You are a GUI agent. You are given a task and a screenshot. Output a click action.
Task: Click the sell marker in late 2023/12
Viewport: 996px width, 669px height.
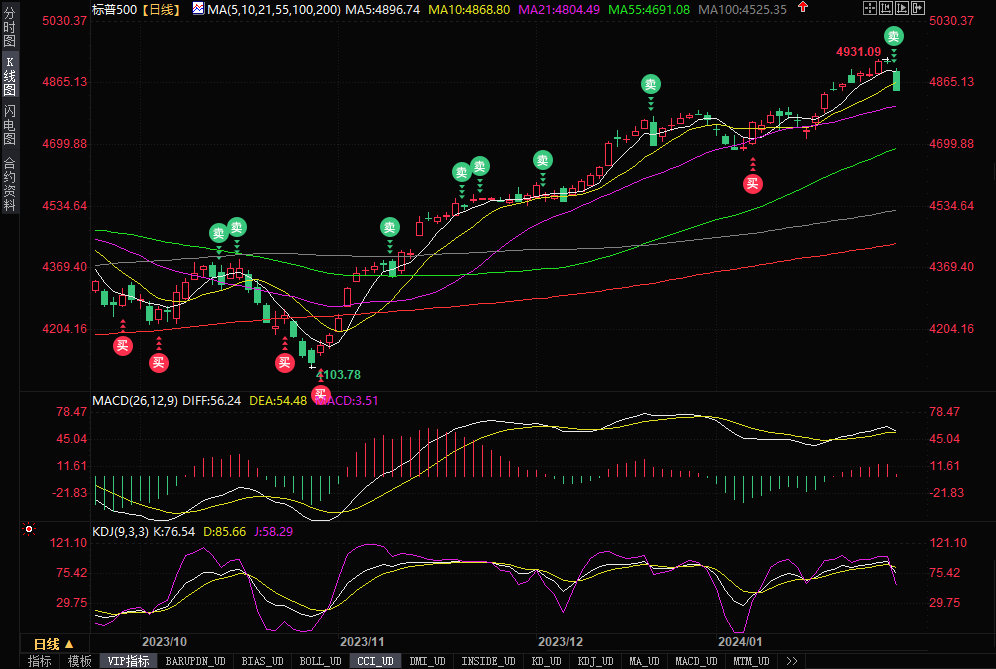[651, 85]
